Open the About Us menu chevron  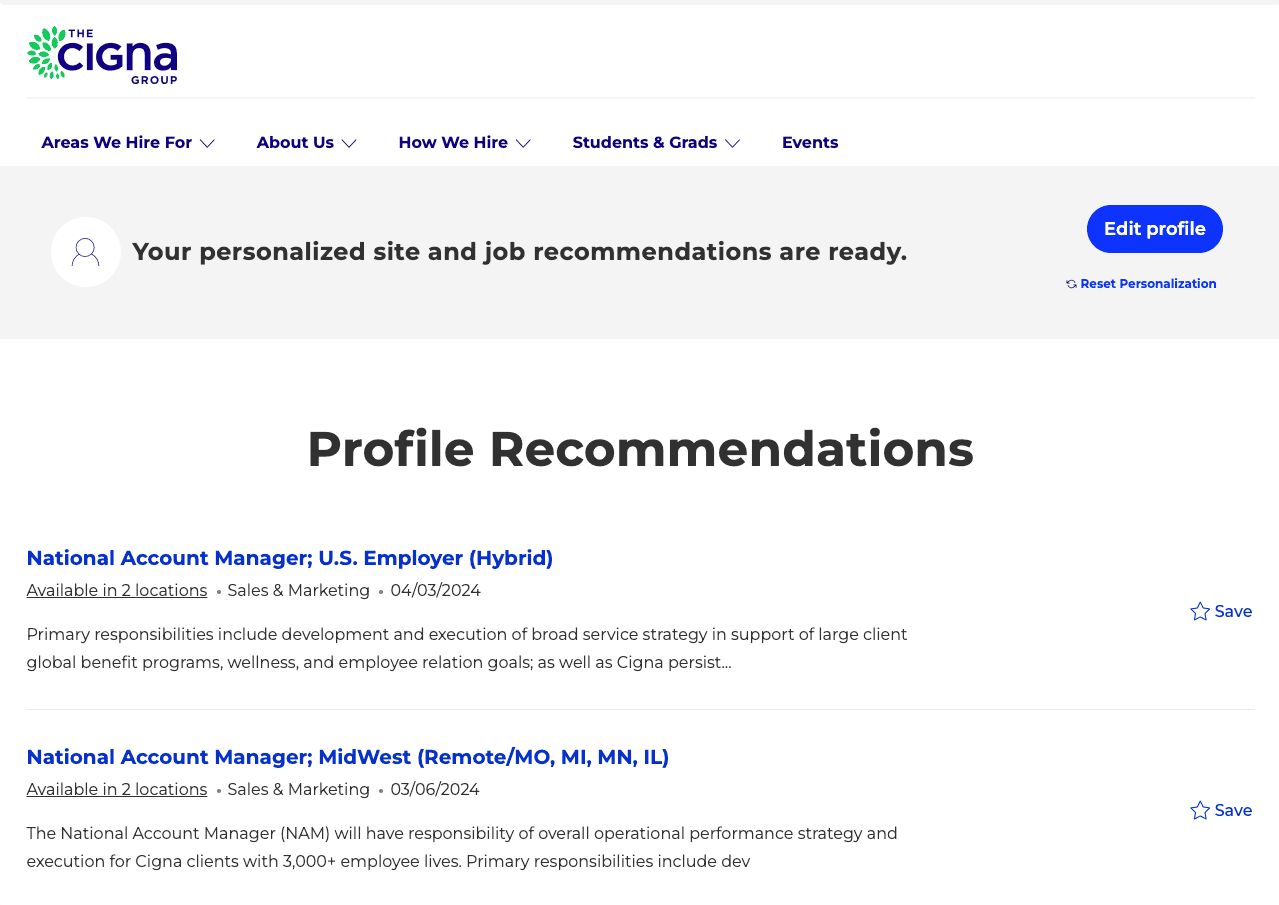348,143
